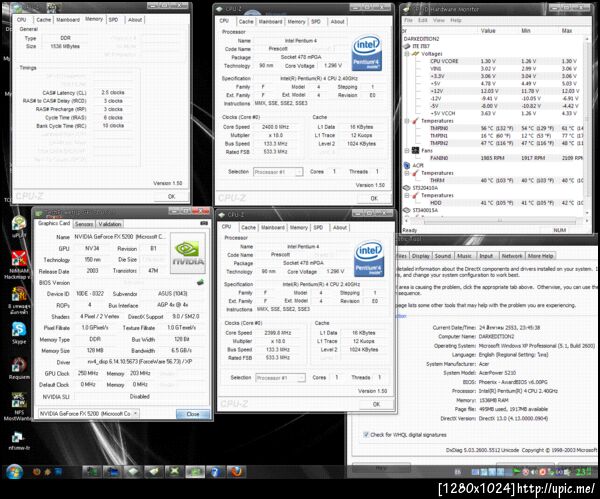Switch to the Sensors tab in GPU-Z
This screenshot has width=600, height=499.
(84, 224)
